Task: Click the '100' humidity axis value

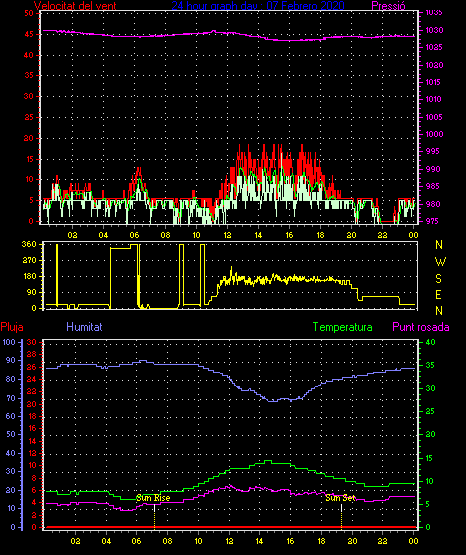Action: (9, 342)
